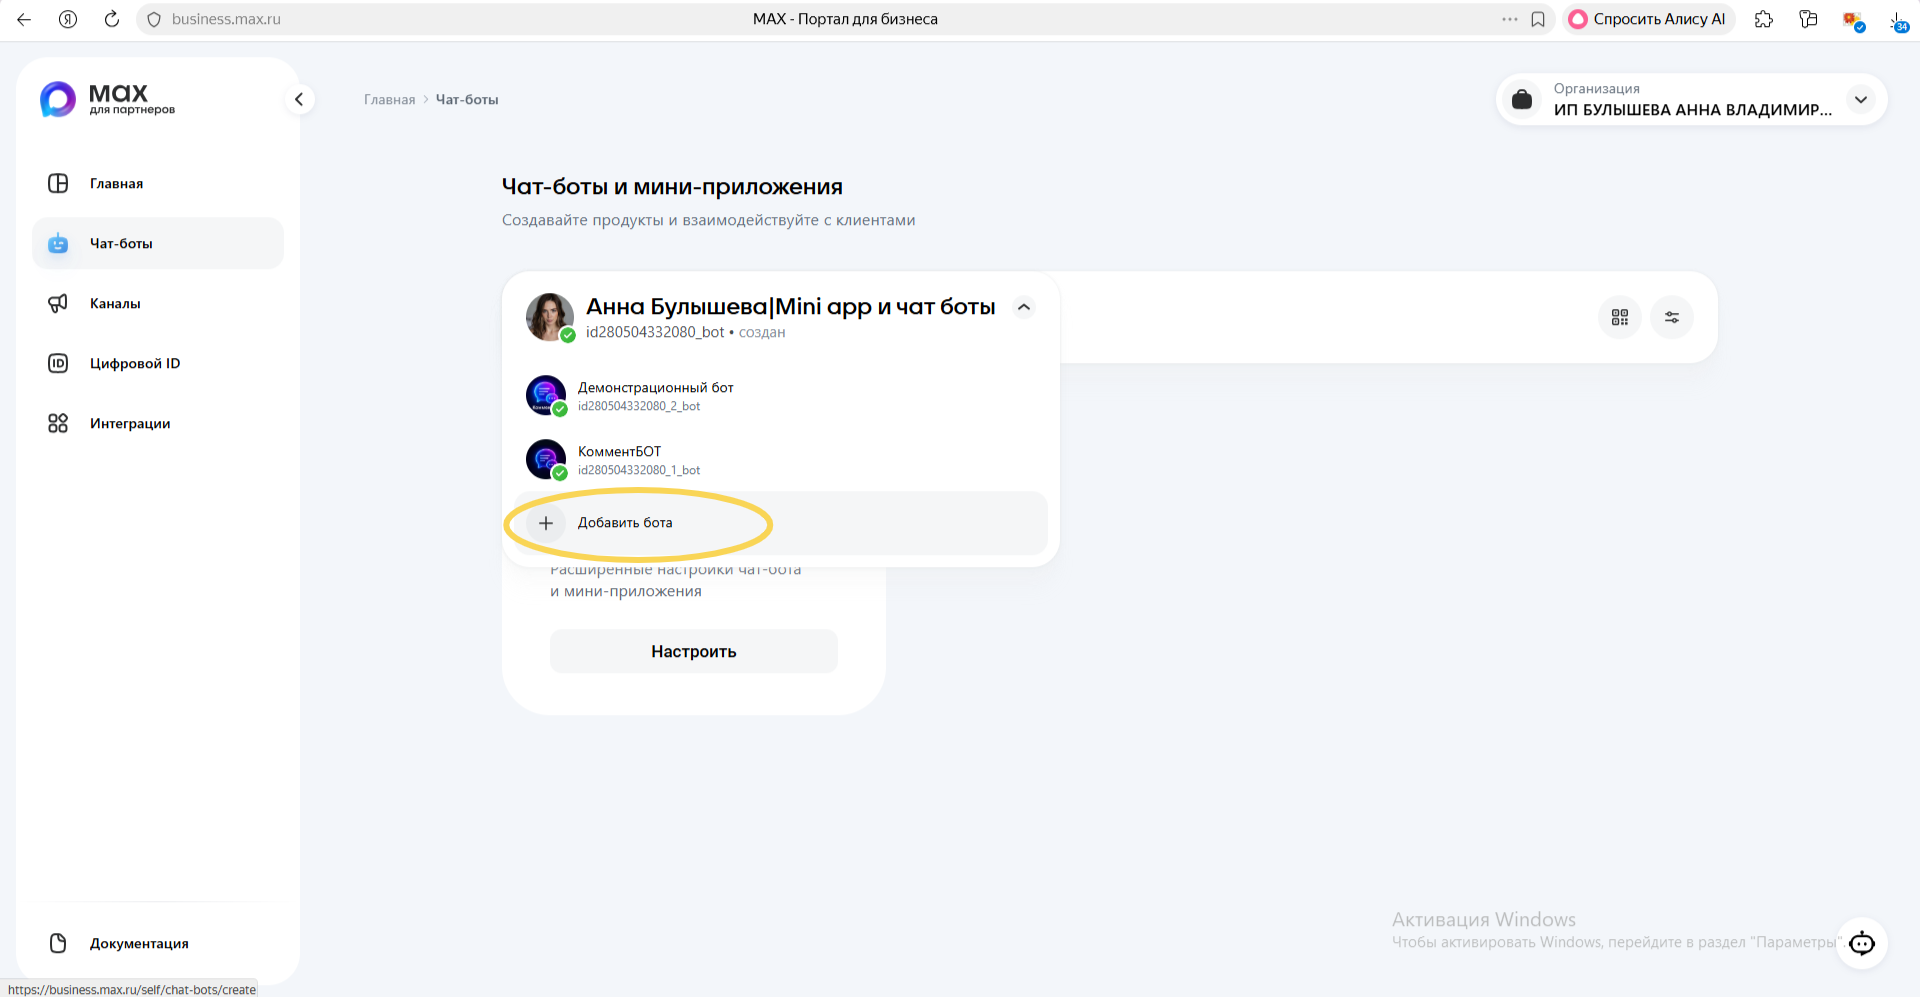Viewport: 1920px width, 997px height.
Task: Go back with the browser back arrow
Action: (x=24, y=19)
